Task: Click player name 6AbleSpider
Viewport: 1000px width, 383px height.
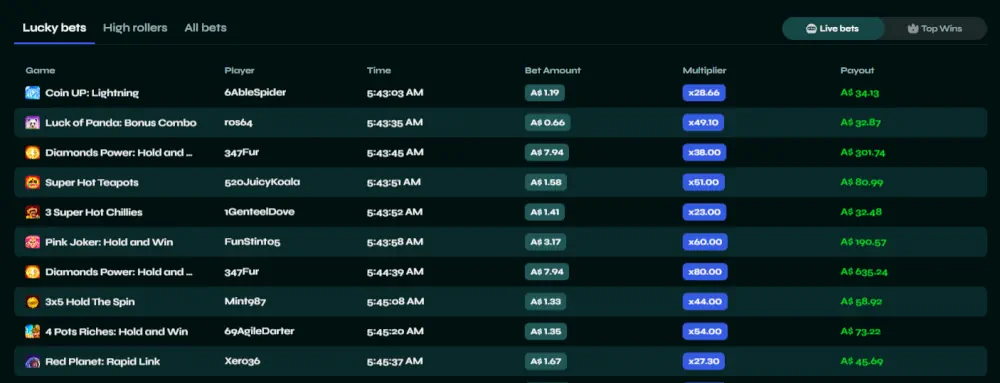Action: point(255,92)
